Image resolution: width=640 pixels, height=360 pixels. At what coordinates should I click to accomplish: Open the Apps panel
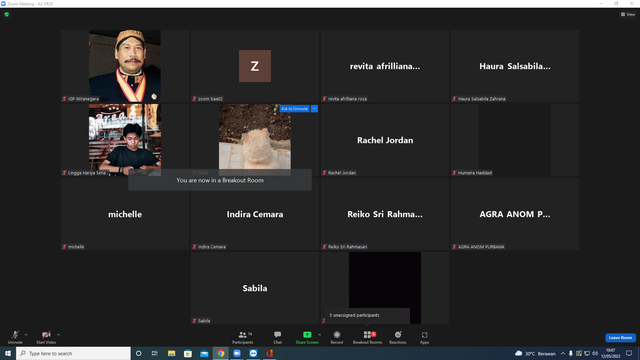click(x=424, y=337)
